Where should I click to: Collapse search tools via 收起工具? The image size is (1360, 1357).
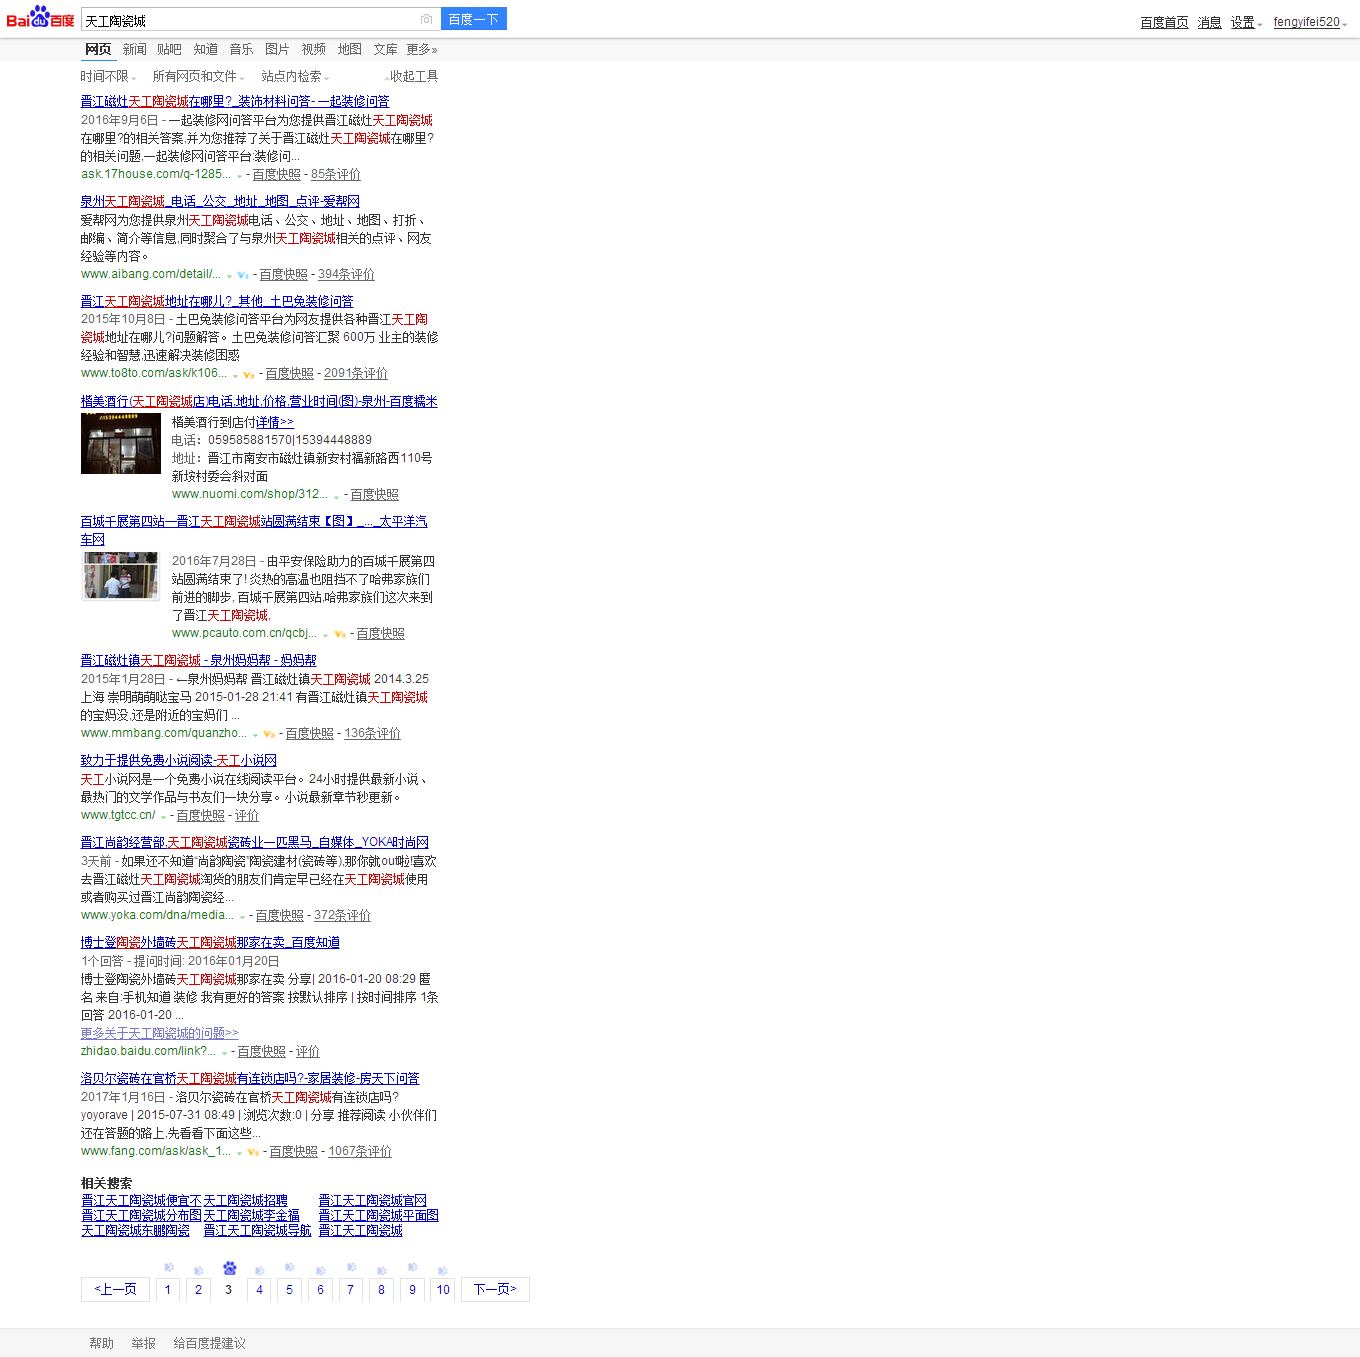(x=412, y=76)
